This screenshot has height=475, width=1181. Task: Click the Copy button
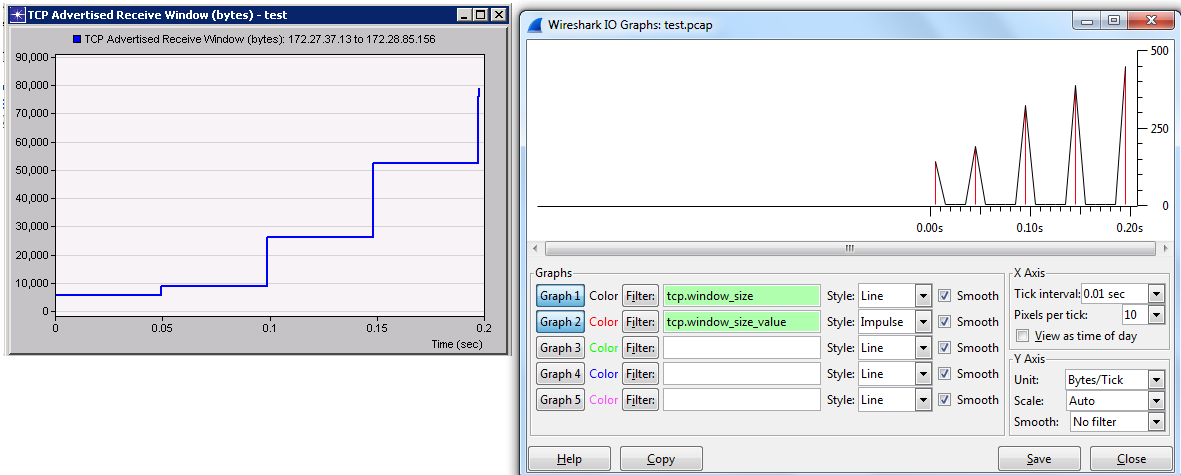pos(661,459)
